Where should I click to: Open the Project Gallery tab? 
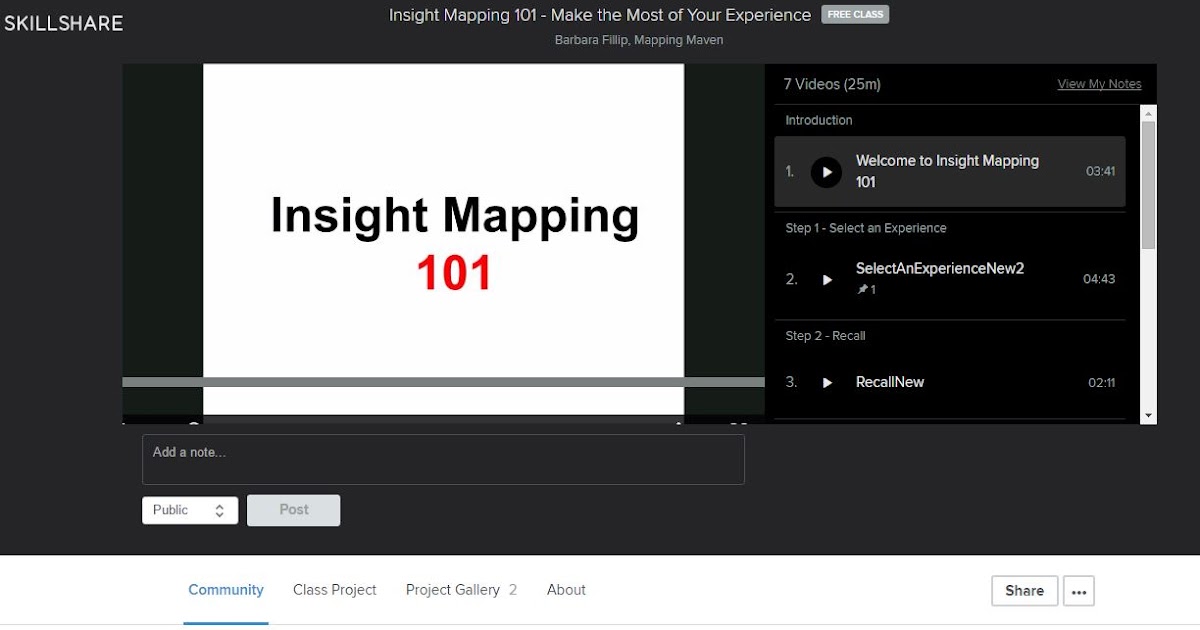pos(453,590)
